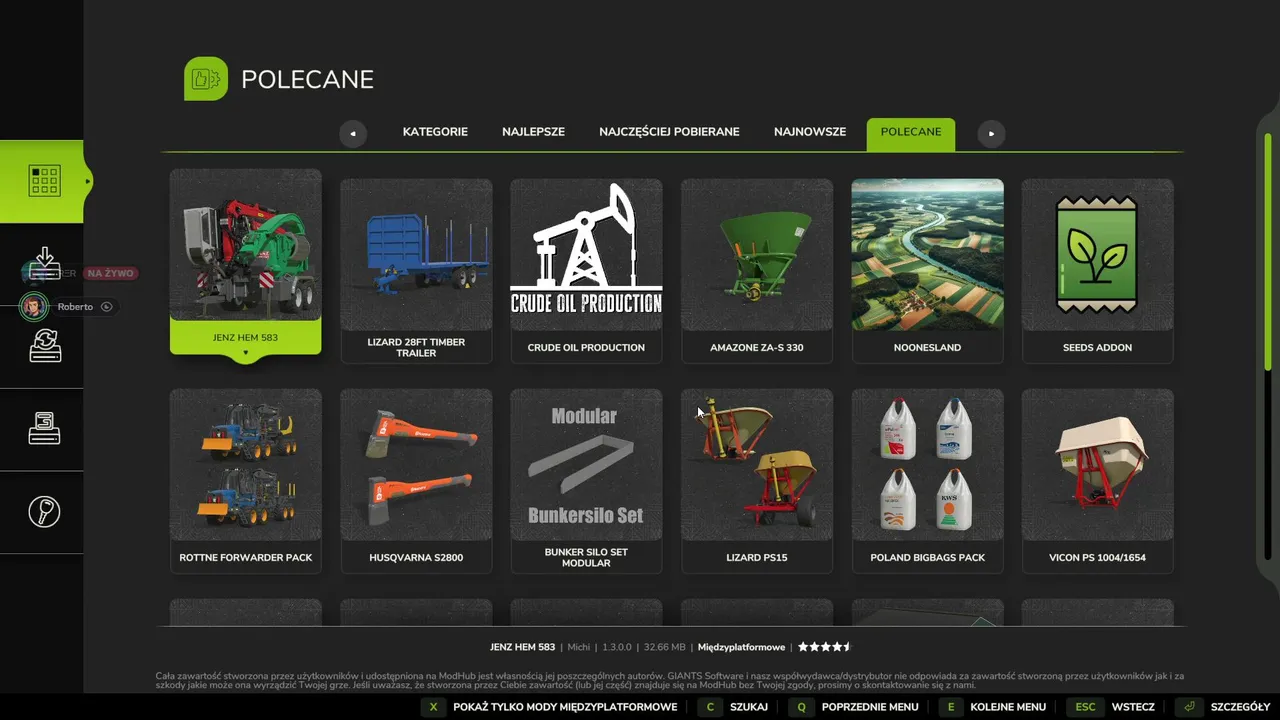This screenshot has height=720, width=1280.
Task: Select the Husqvarna S2800 mod
Action: tap(416, 481)
